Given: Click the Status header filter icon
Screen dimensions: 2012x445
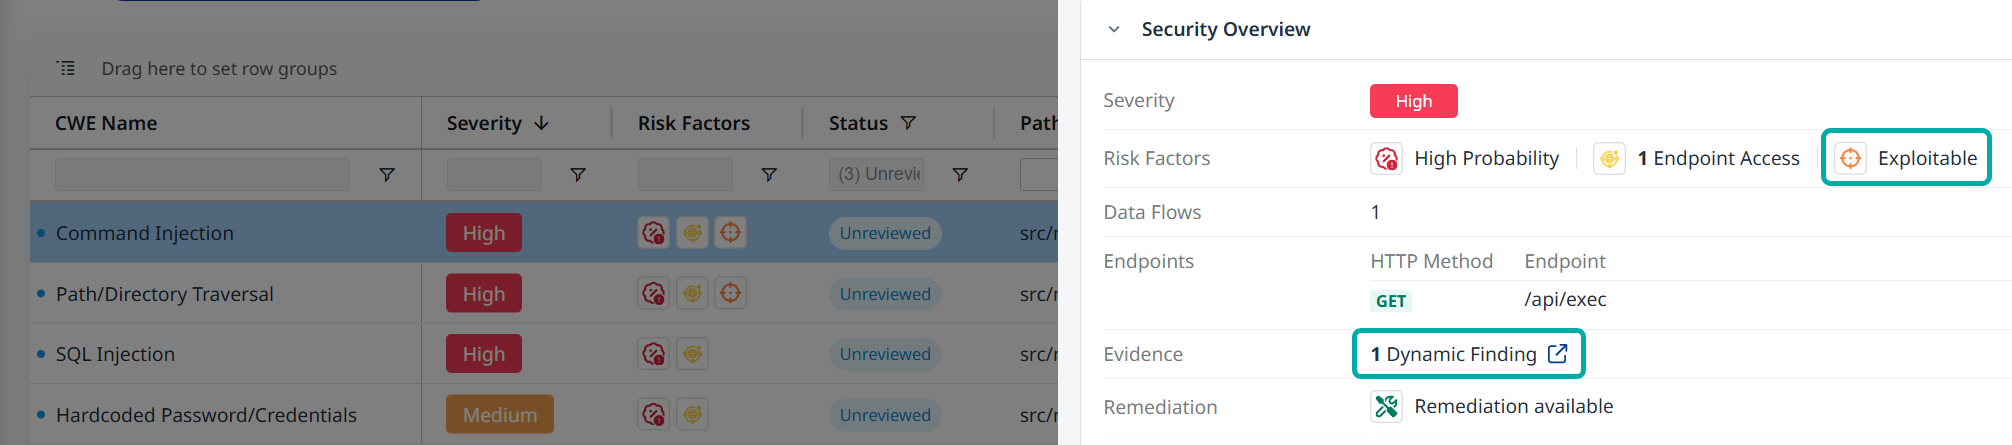Looking at the screenshot, I should click(x=908, y=123).
